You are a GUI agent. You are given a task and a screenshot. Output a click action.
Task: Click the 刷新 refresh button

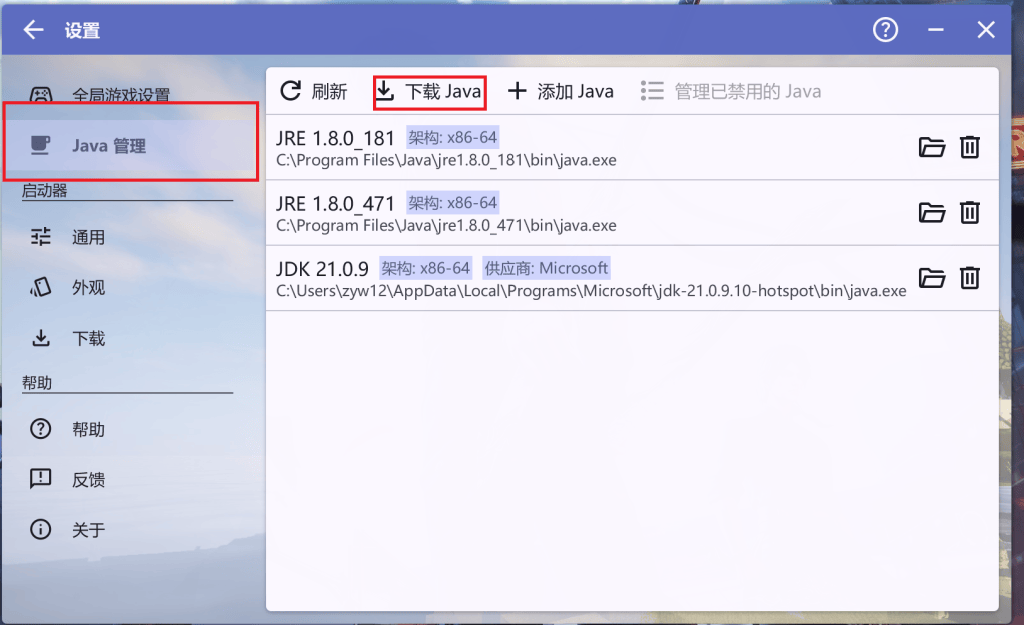[313, 92]
